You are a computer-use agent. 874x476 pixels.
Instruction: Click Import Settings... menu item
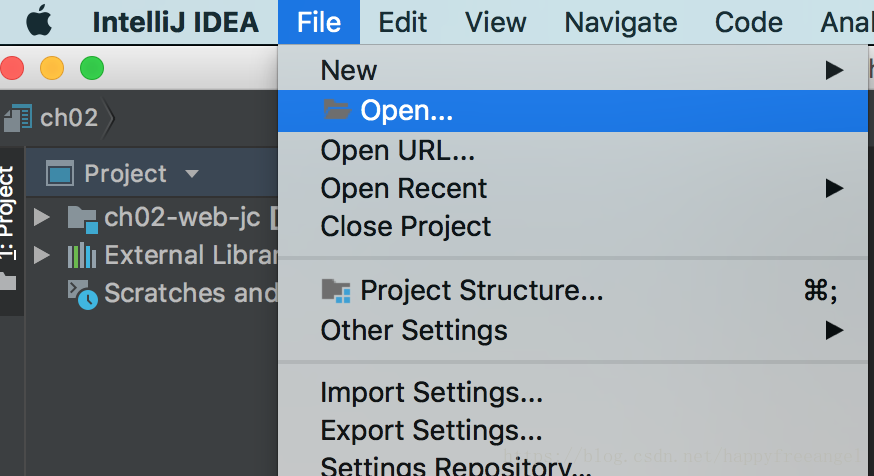click(x=431, y=392)
